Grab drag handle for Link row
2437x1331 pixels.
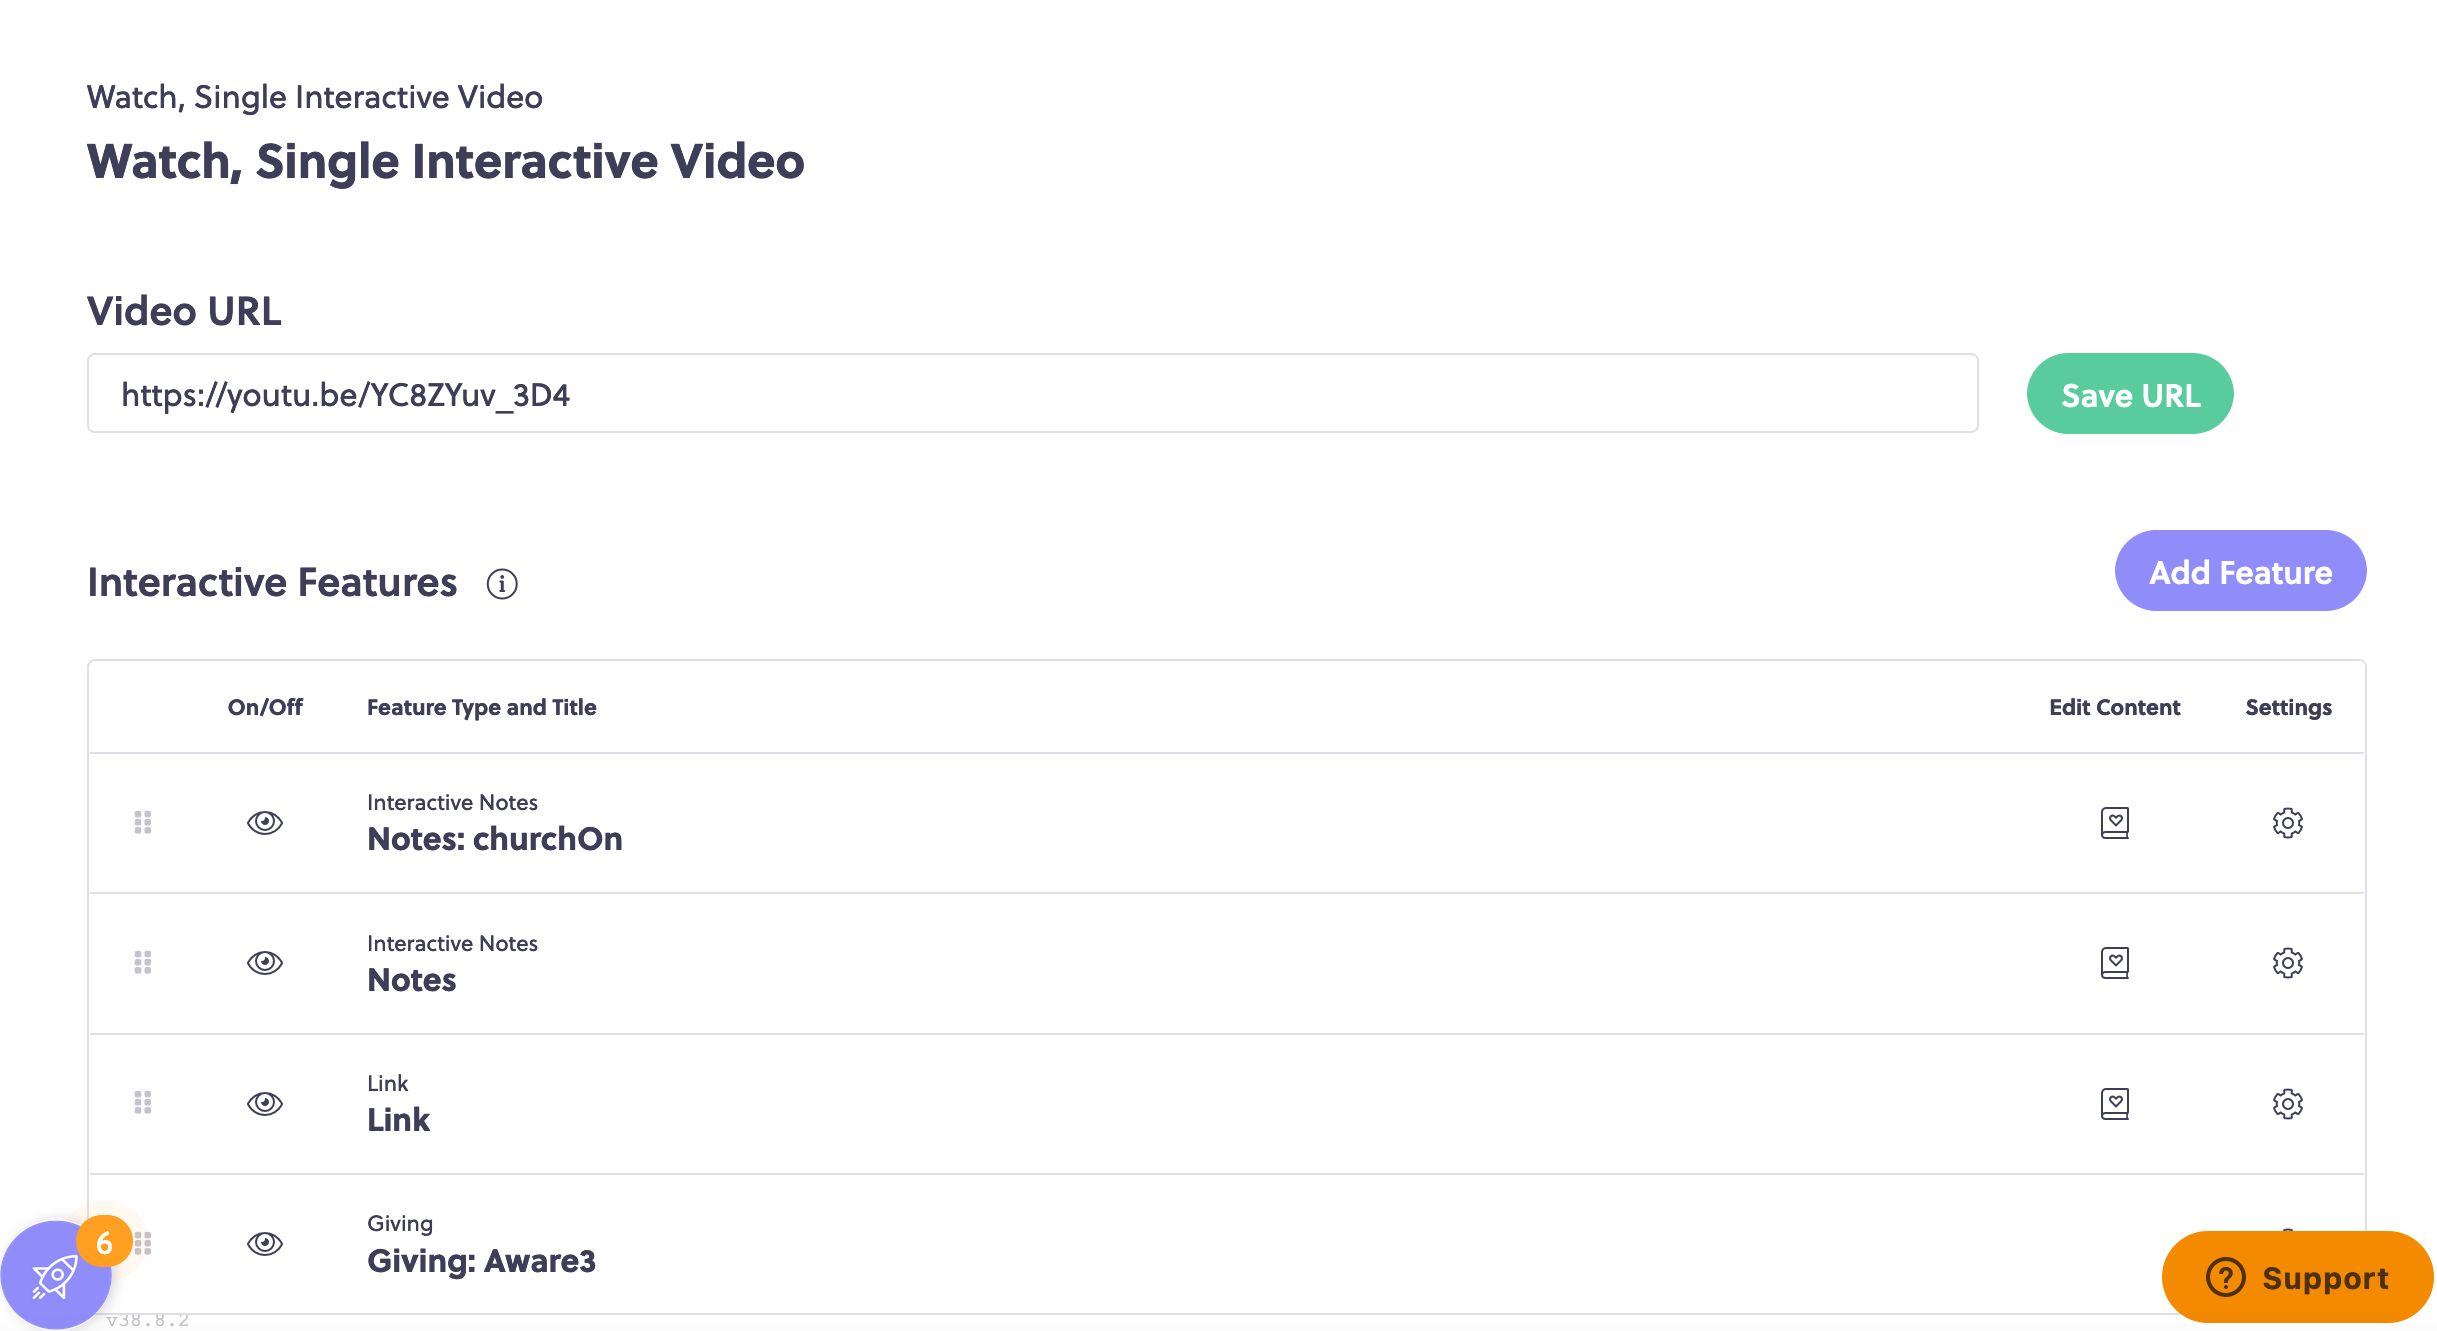tap(143, 1103)
